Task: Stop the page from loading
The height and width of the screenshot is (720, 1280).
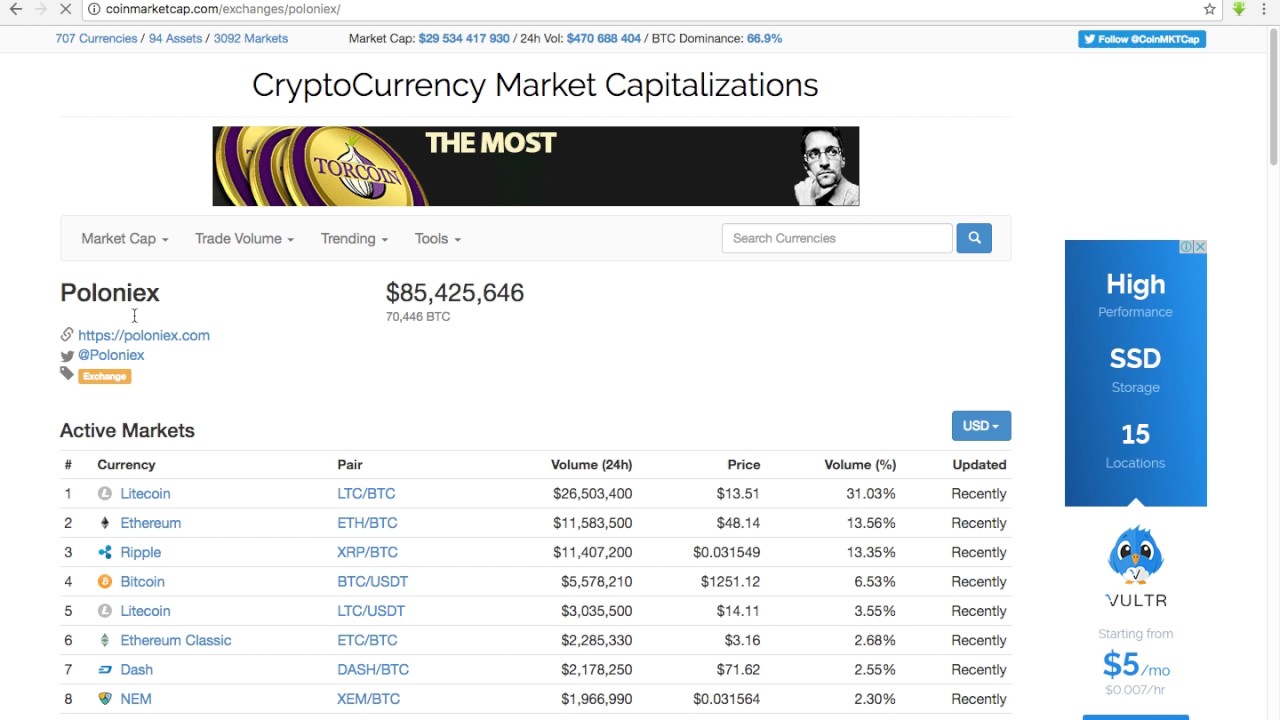Action: point(65,9)
